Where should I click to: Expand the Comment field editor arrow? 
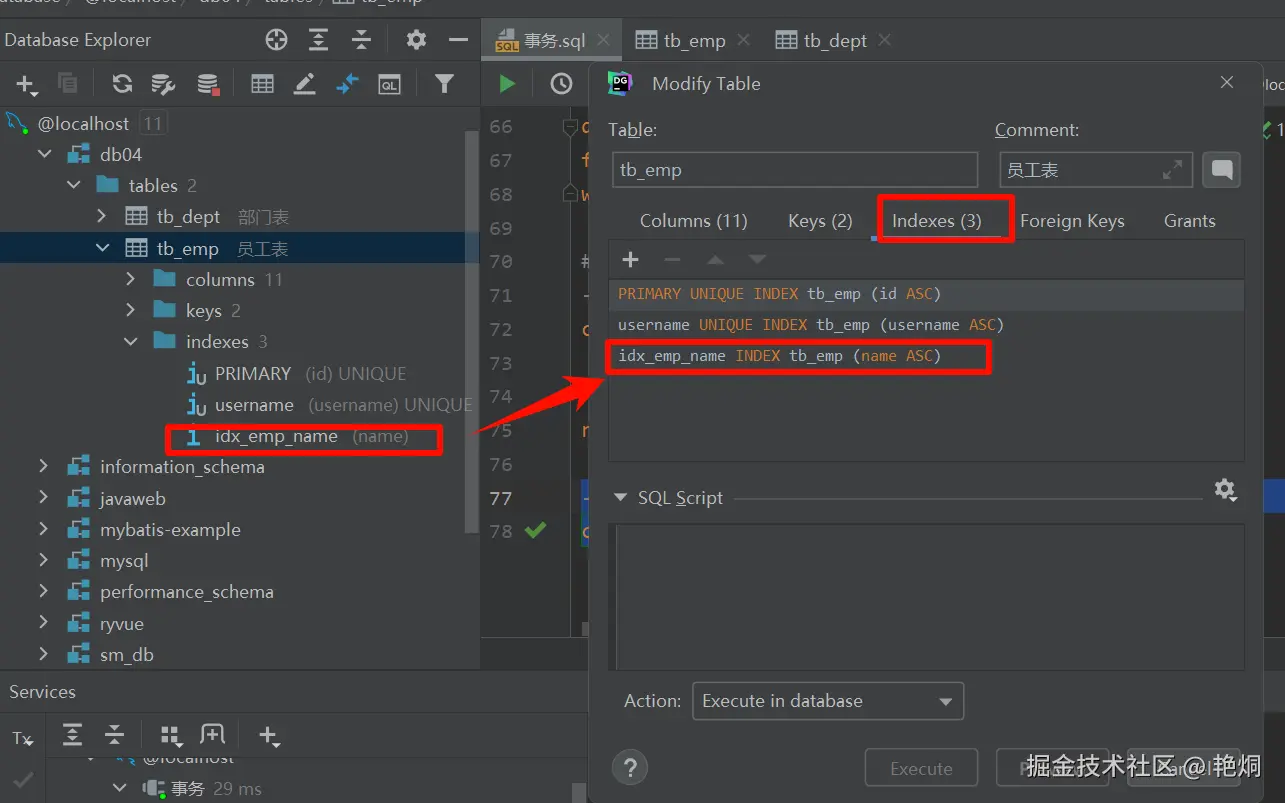tap(1172, 170)
